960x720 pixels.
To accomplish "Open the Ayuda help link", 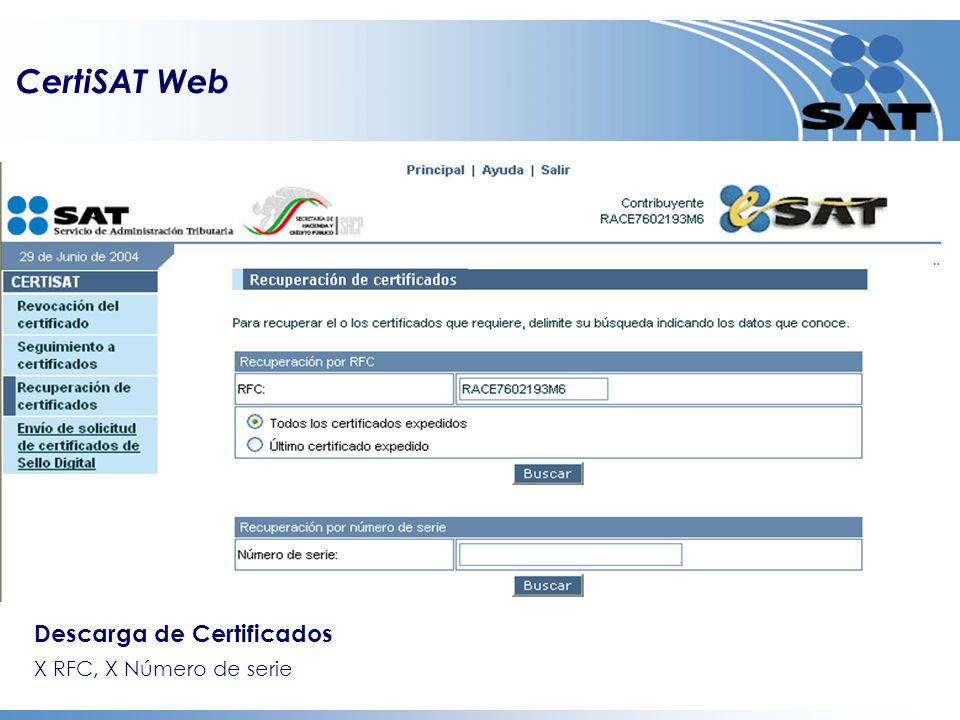I will 503,170.
